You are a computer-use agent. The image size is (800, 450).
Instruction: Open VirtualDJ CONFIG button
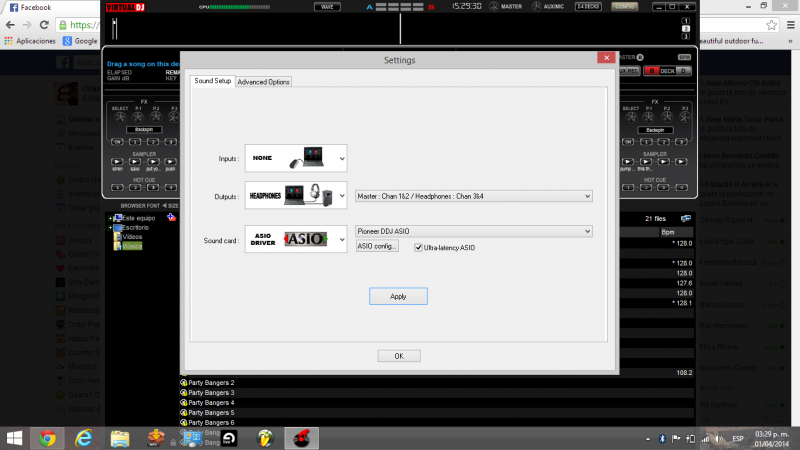[624, 7]
